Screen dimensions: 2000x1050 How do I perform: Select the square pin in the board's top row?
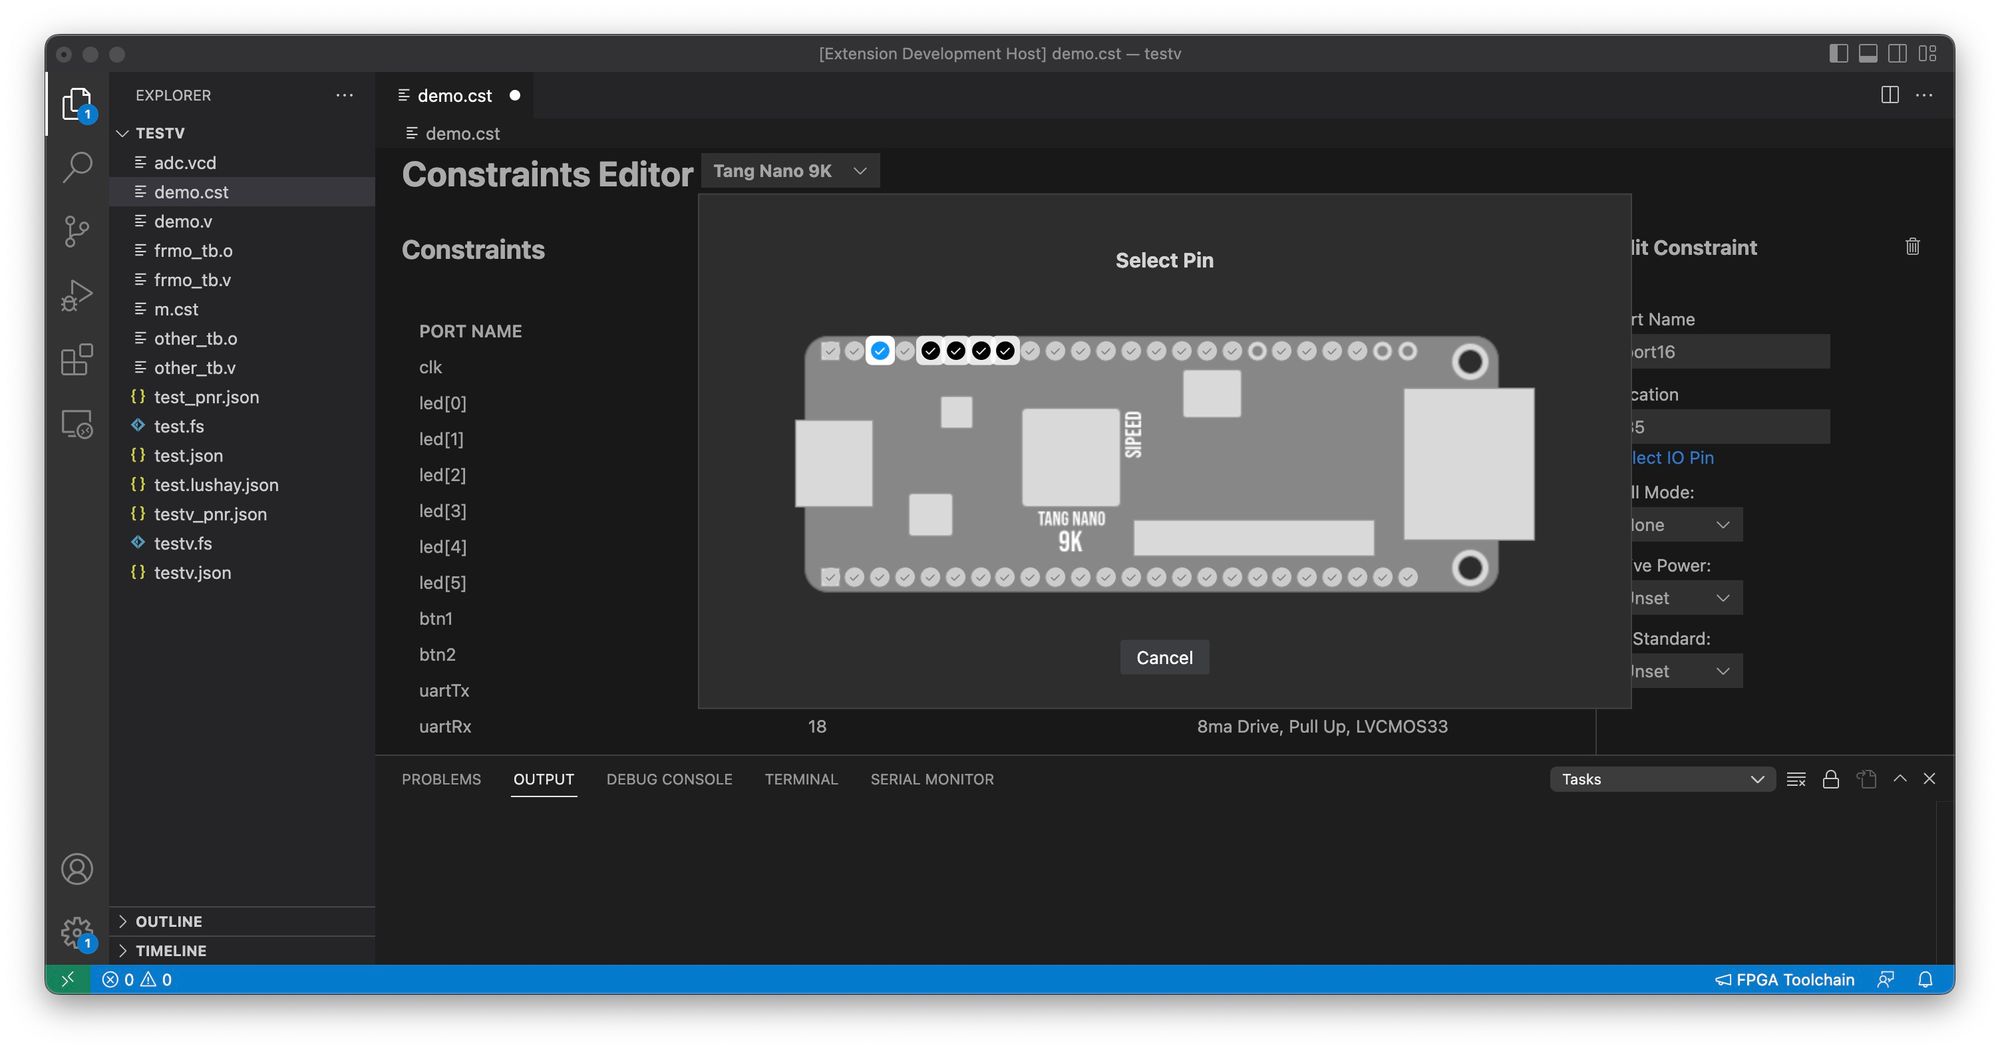[x=830, y=351]
